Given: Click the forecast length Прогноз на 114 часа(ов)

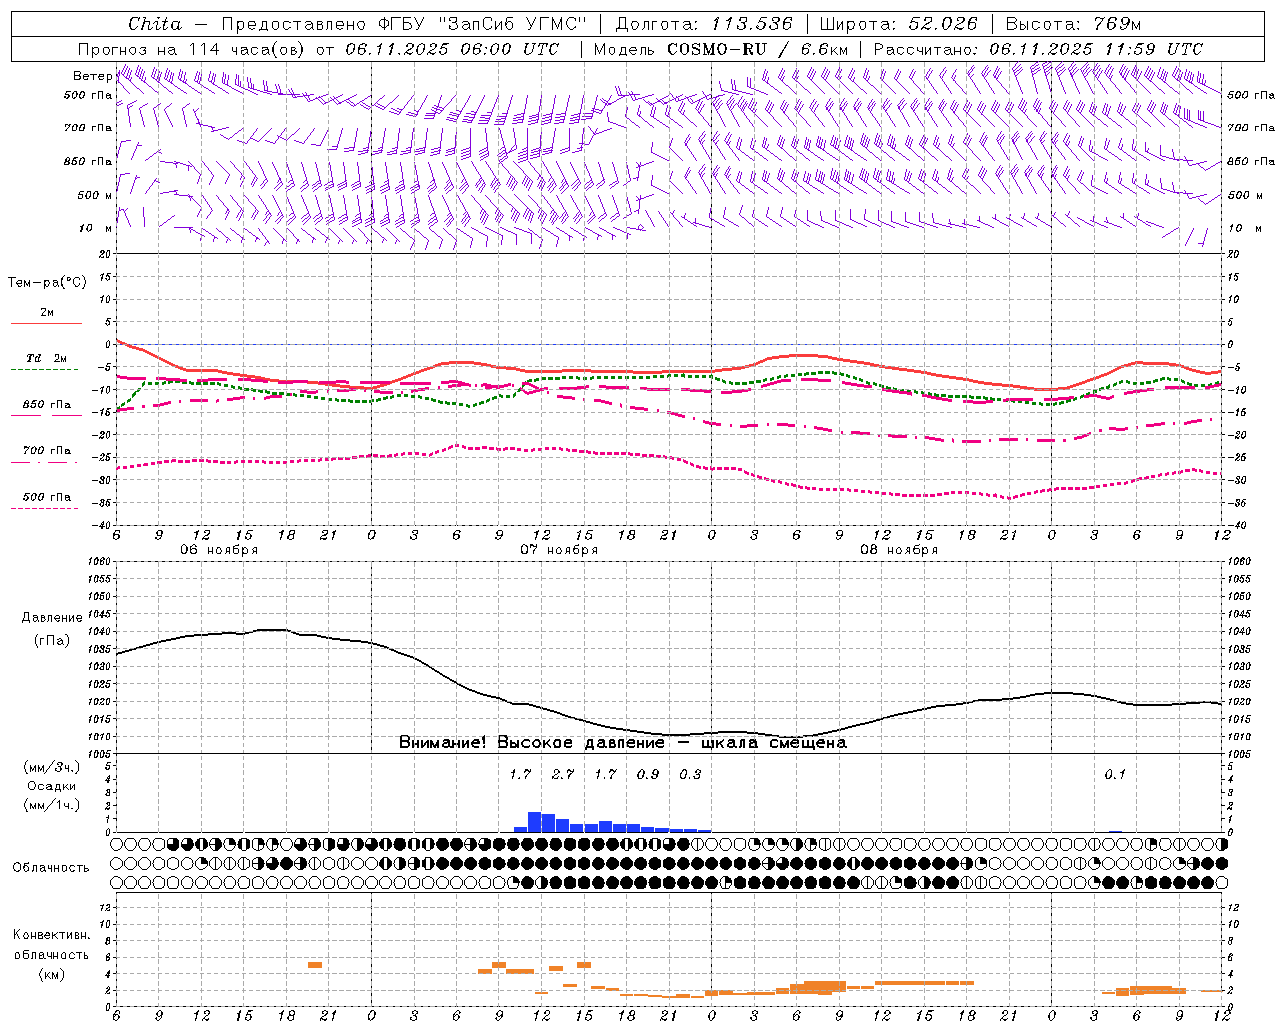Looking at the screenshot, I should point(193,49).
